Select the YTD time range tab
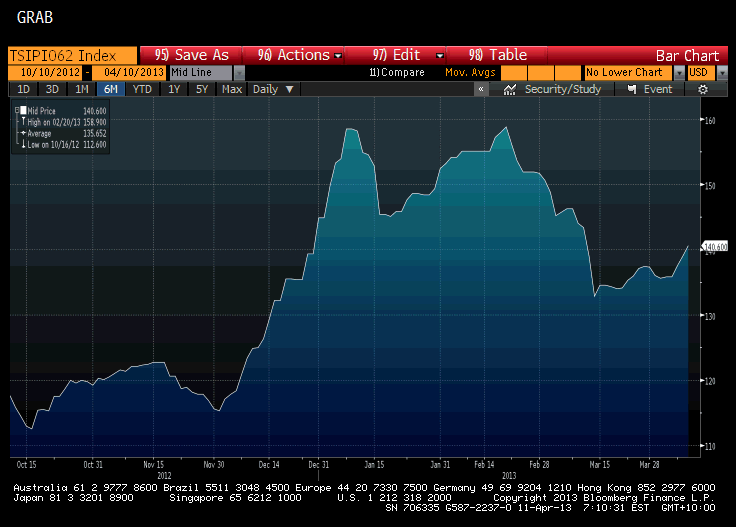The height and width of the screenshot is (527, 736). click(x=143, y=89)
